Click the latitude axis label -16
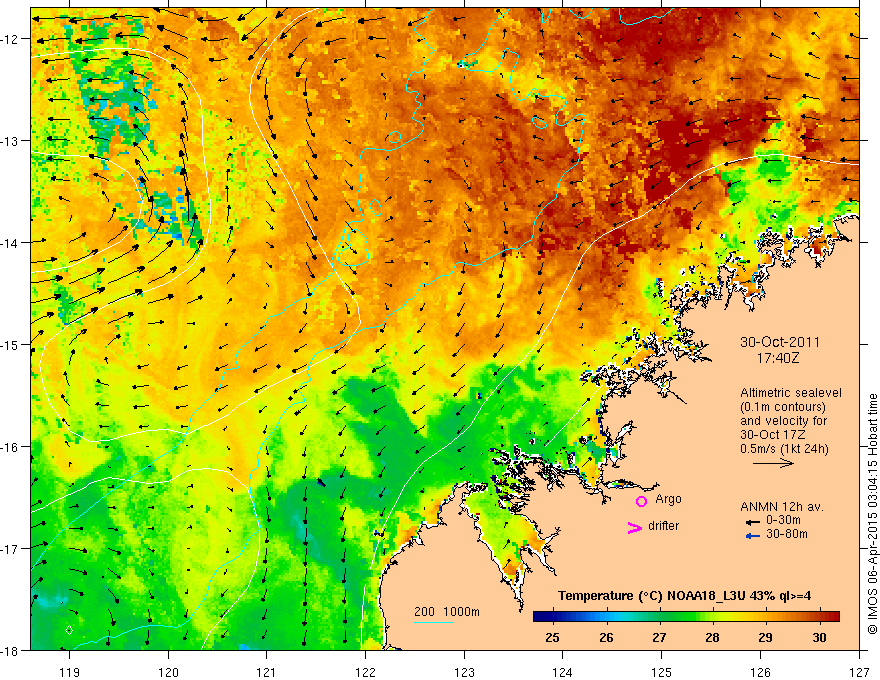Screen dimensions: 880x680 [10, 447]
